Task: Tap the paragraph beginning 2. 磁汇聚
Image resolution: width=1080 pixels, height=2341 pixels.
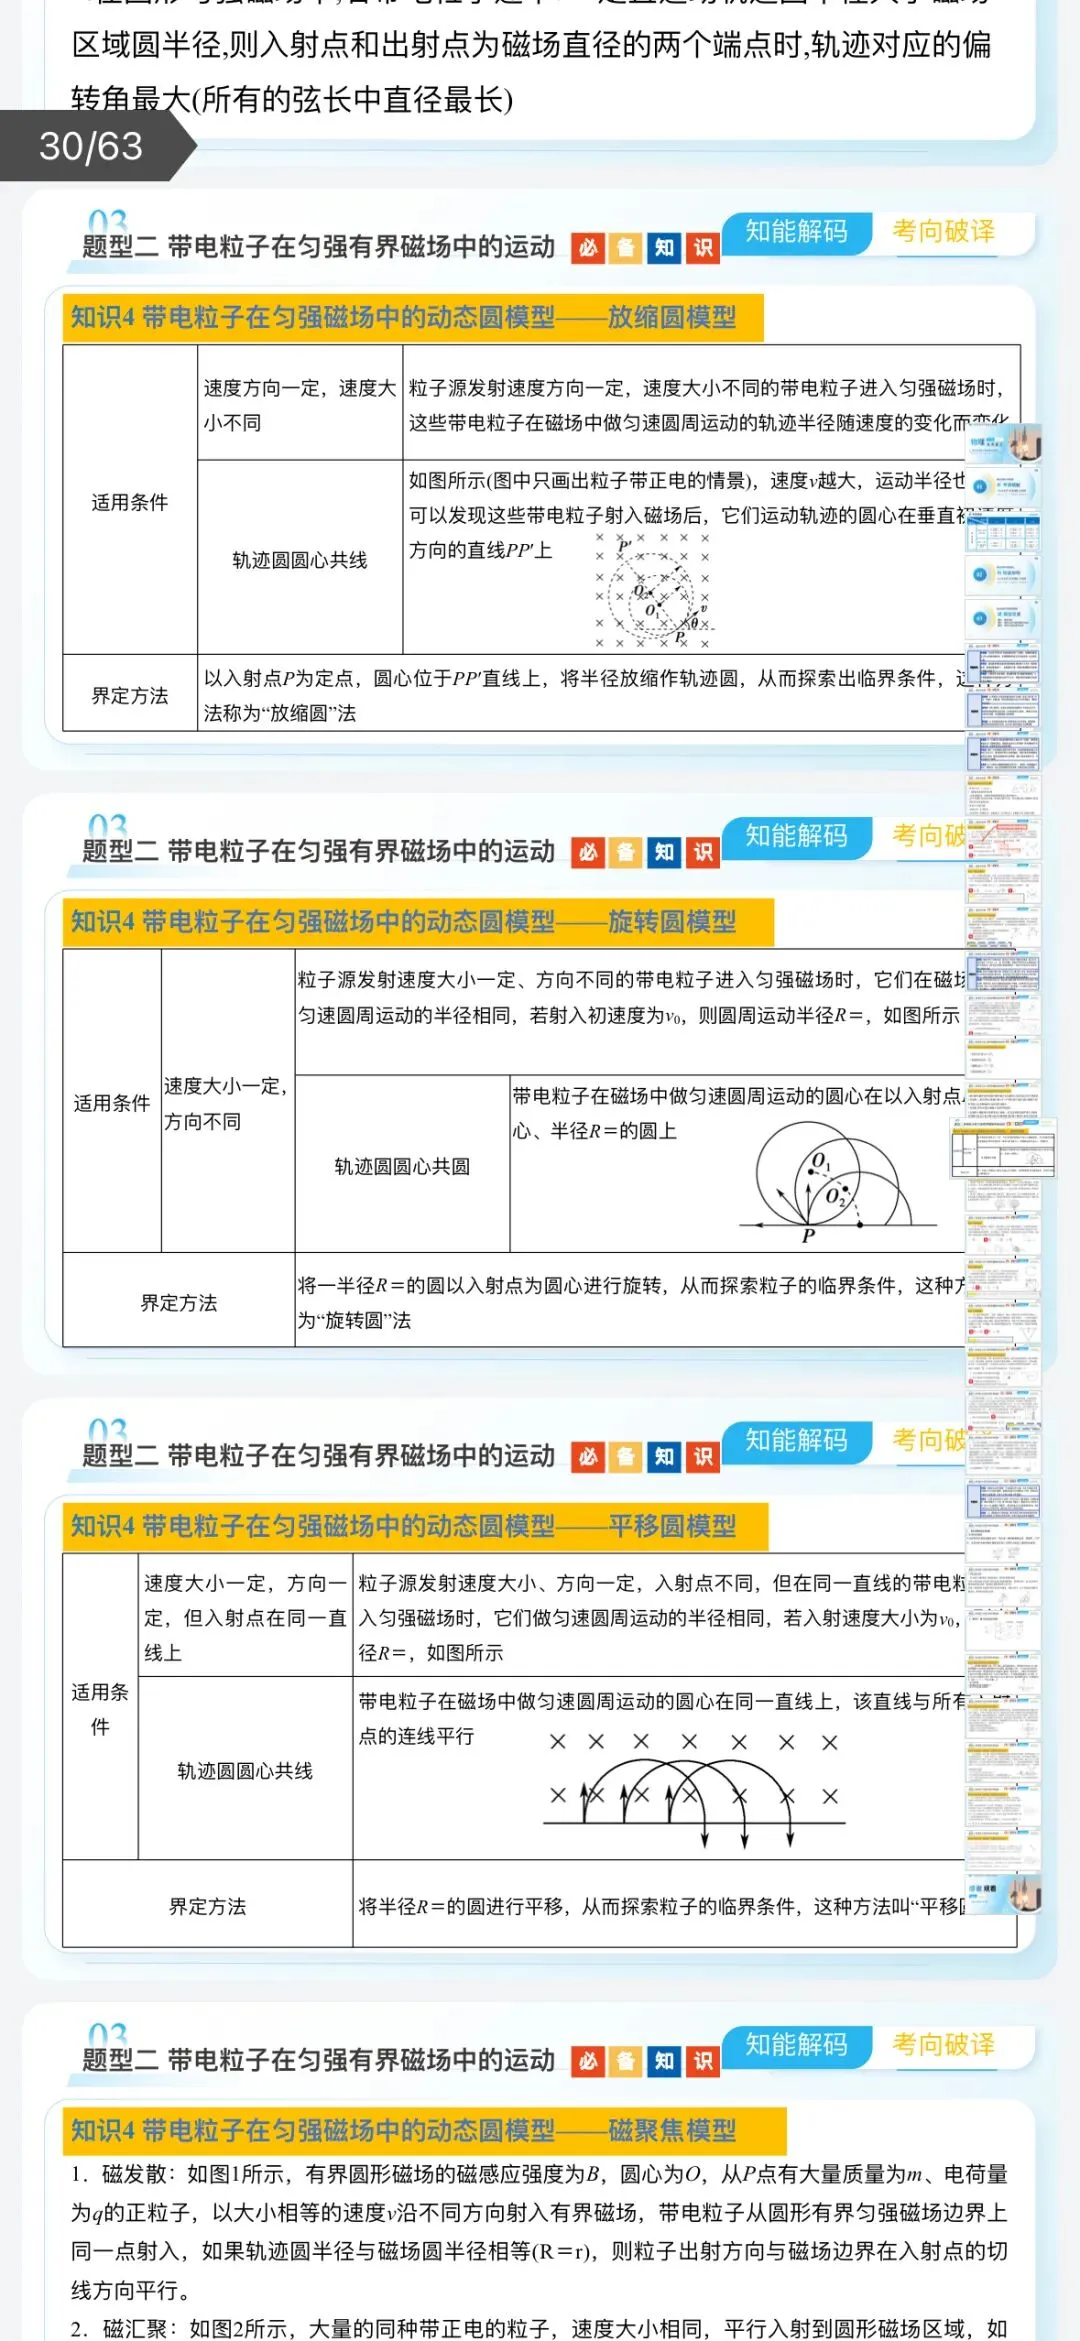Action: pos(539,2328)
